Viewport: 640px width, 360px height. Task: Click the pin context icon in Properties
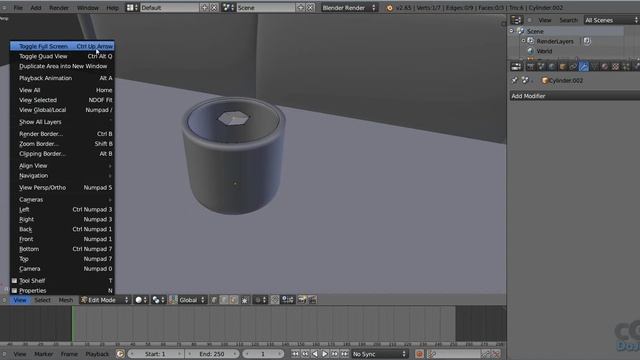click(x=515, y=80)
